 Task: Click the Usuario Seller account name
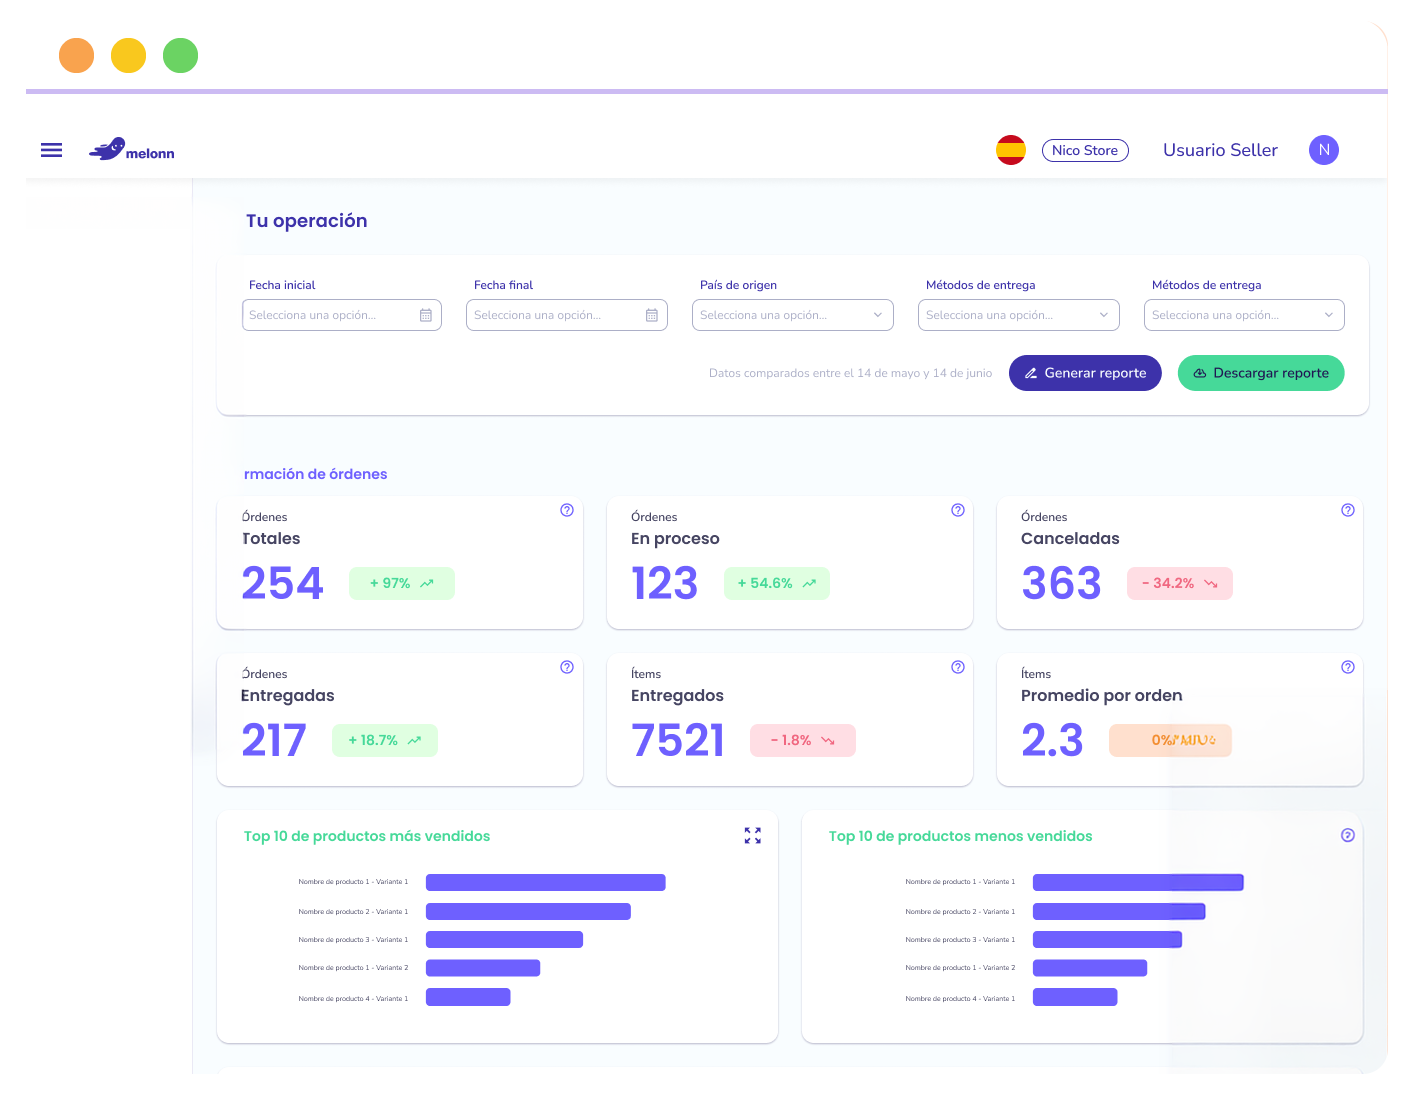(x=1220, y=149)
